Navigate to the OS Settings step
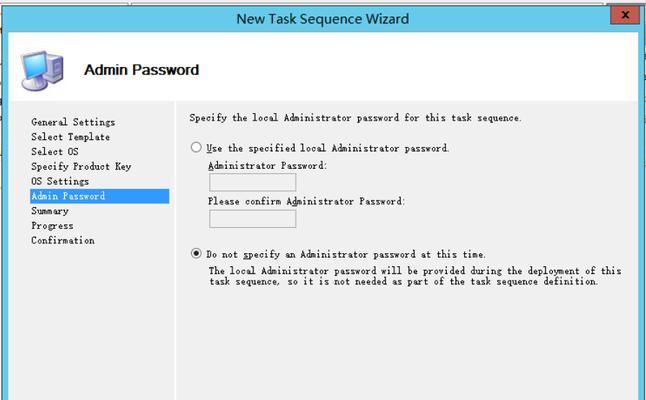Image resolution: width=646 pixels, height=400 pixels. (60, 181)
